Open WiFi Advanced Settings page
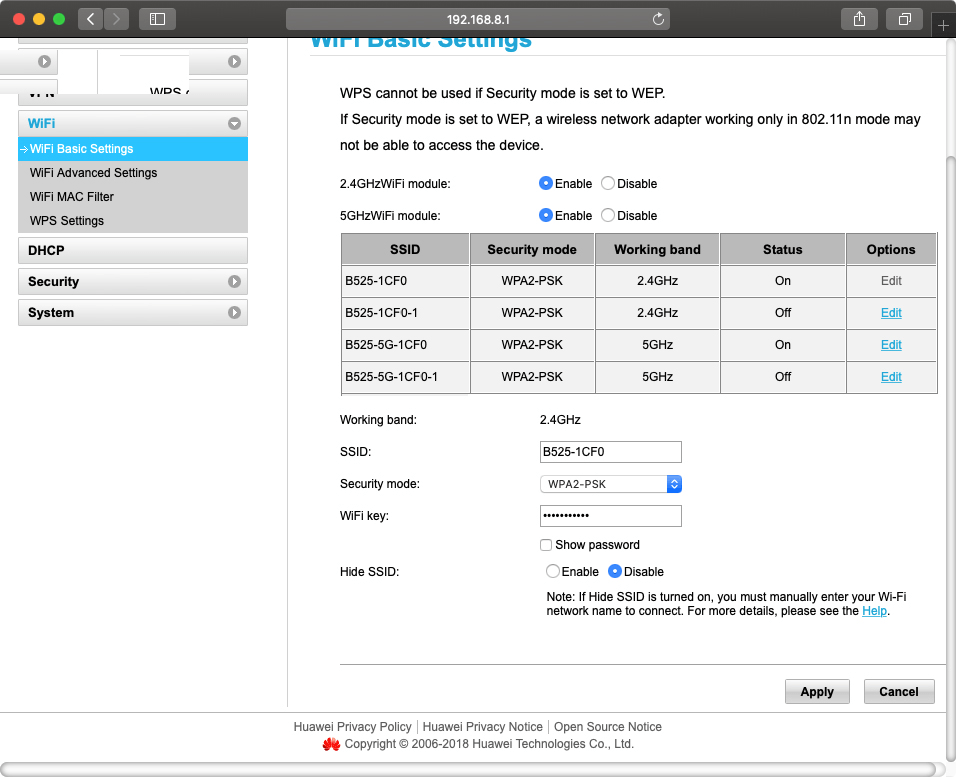Screen dimensions: 956x777 click(x=93, y=173)
